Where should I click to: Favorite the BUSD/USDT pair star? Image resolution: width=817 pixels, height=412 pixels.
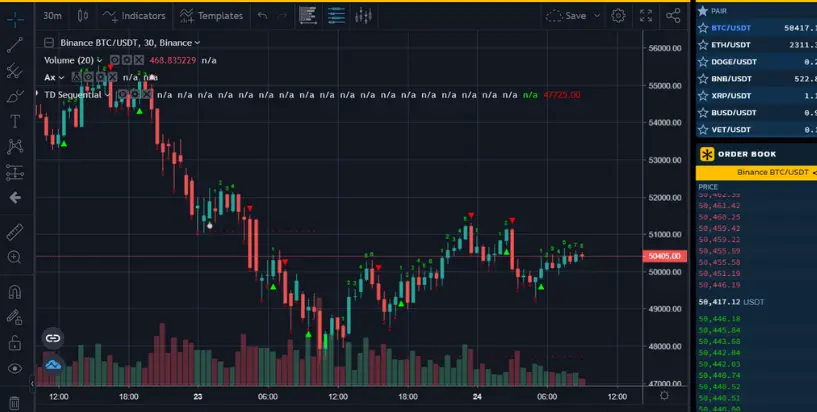point(703,113)
